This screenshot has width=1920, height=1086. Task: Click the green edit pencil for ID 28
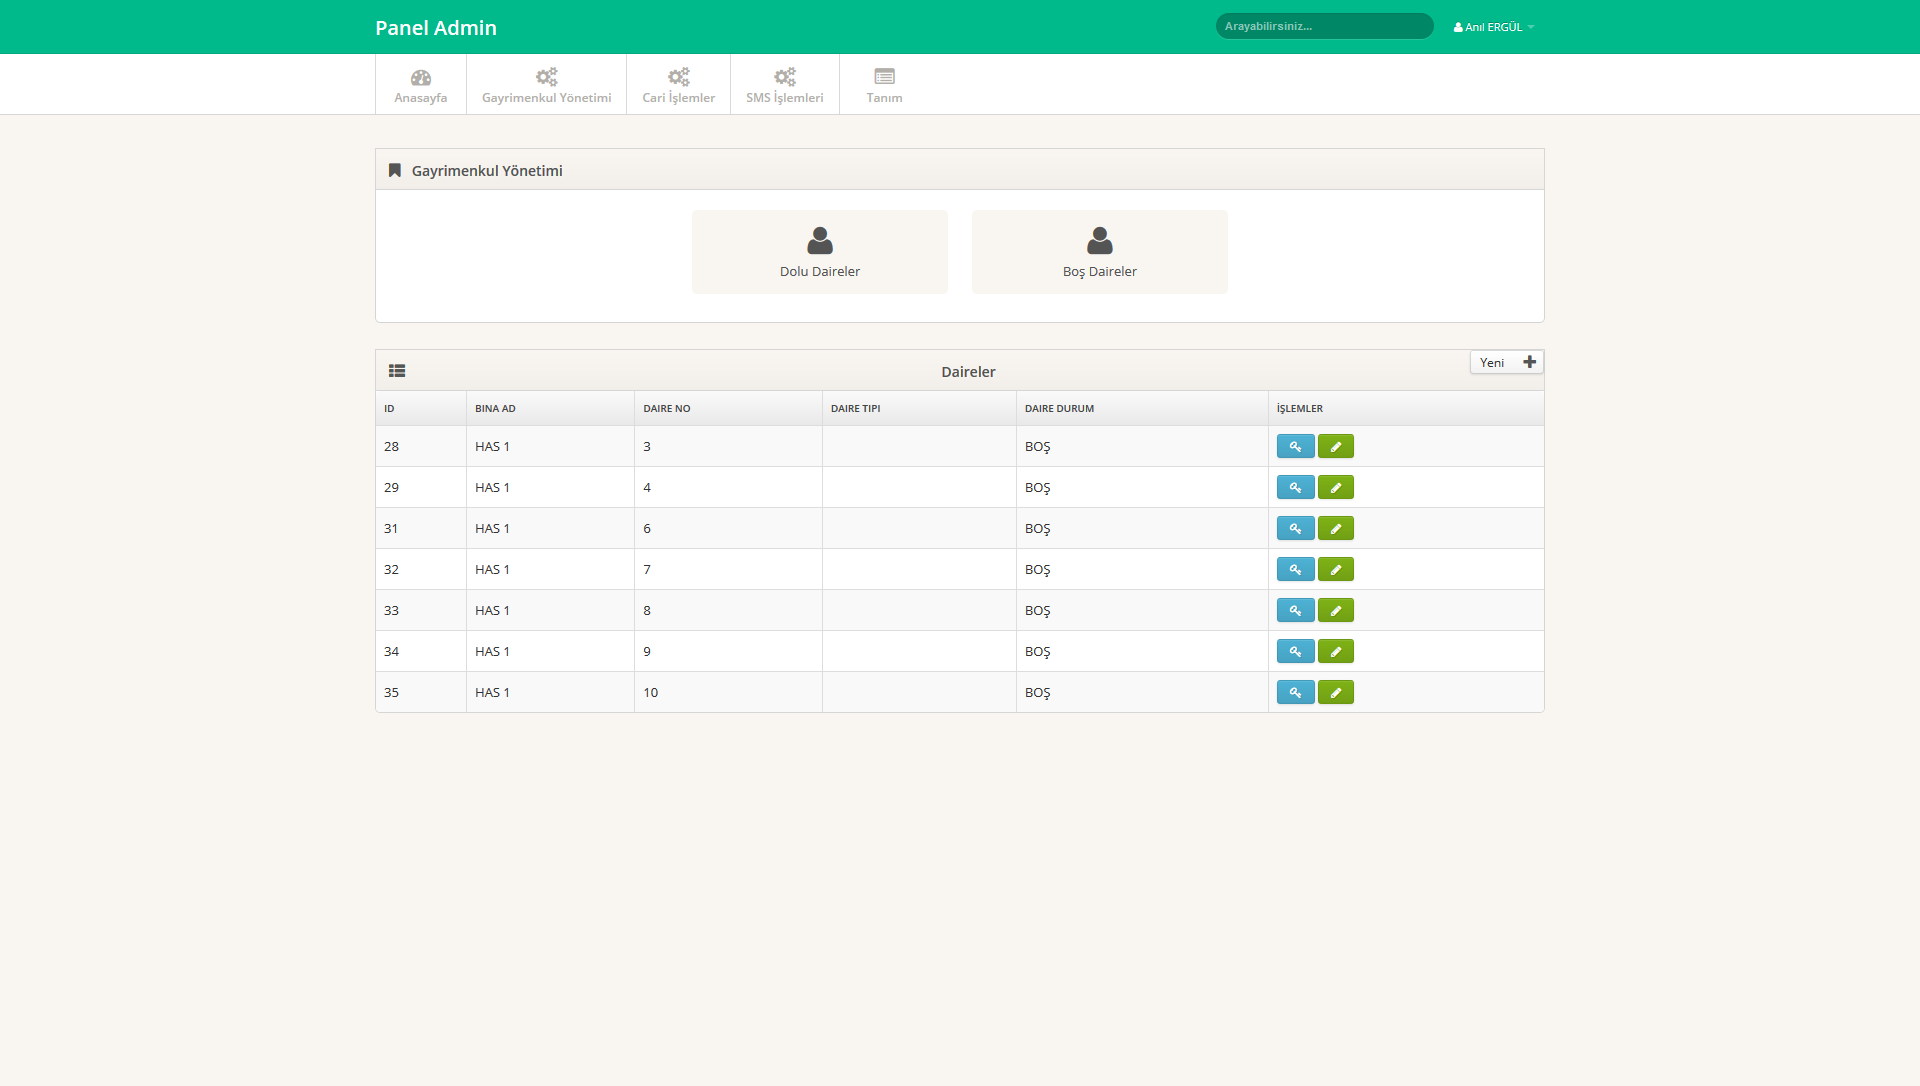pos(1335,446)
